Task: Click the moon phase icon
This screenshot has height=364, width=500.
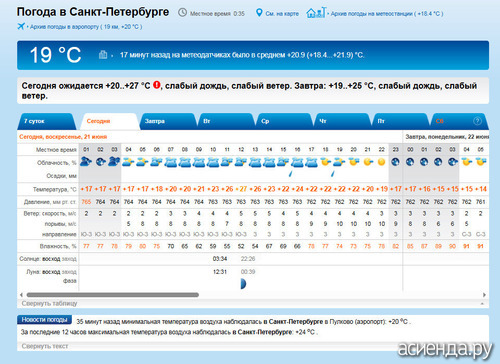Action: pyautogui.click(x=243, y=284)
